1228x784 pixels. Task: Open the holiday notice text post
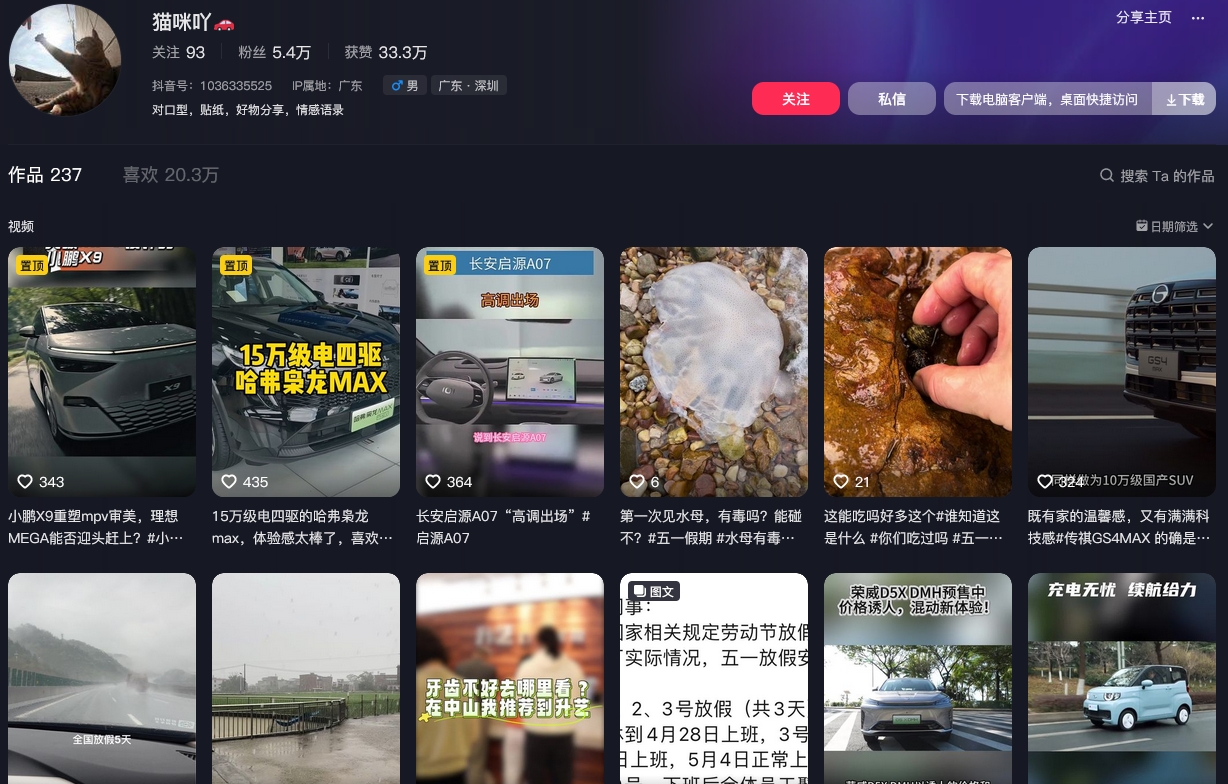coord(714,678)
